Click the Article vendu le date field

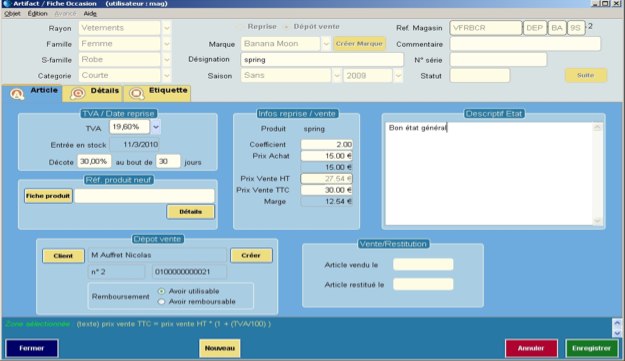423,265
